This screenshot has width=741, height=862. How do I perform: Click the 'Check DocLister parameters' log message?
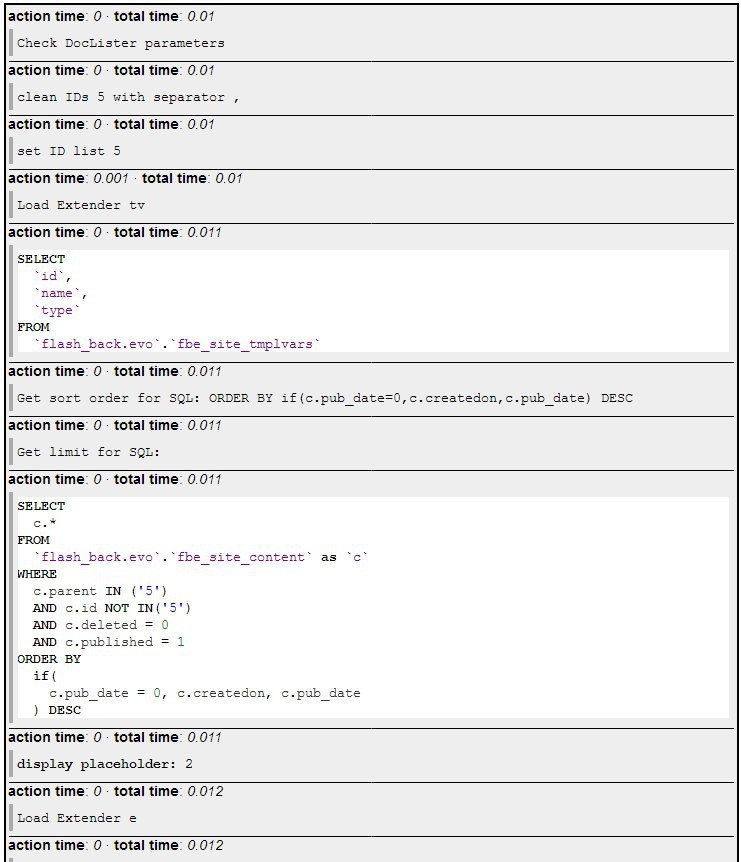point(121,43)
